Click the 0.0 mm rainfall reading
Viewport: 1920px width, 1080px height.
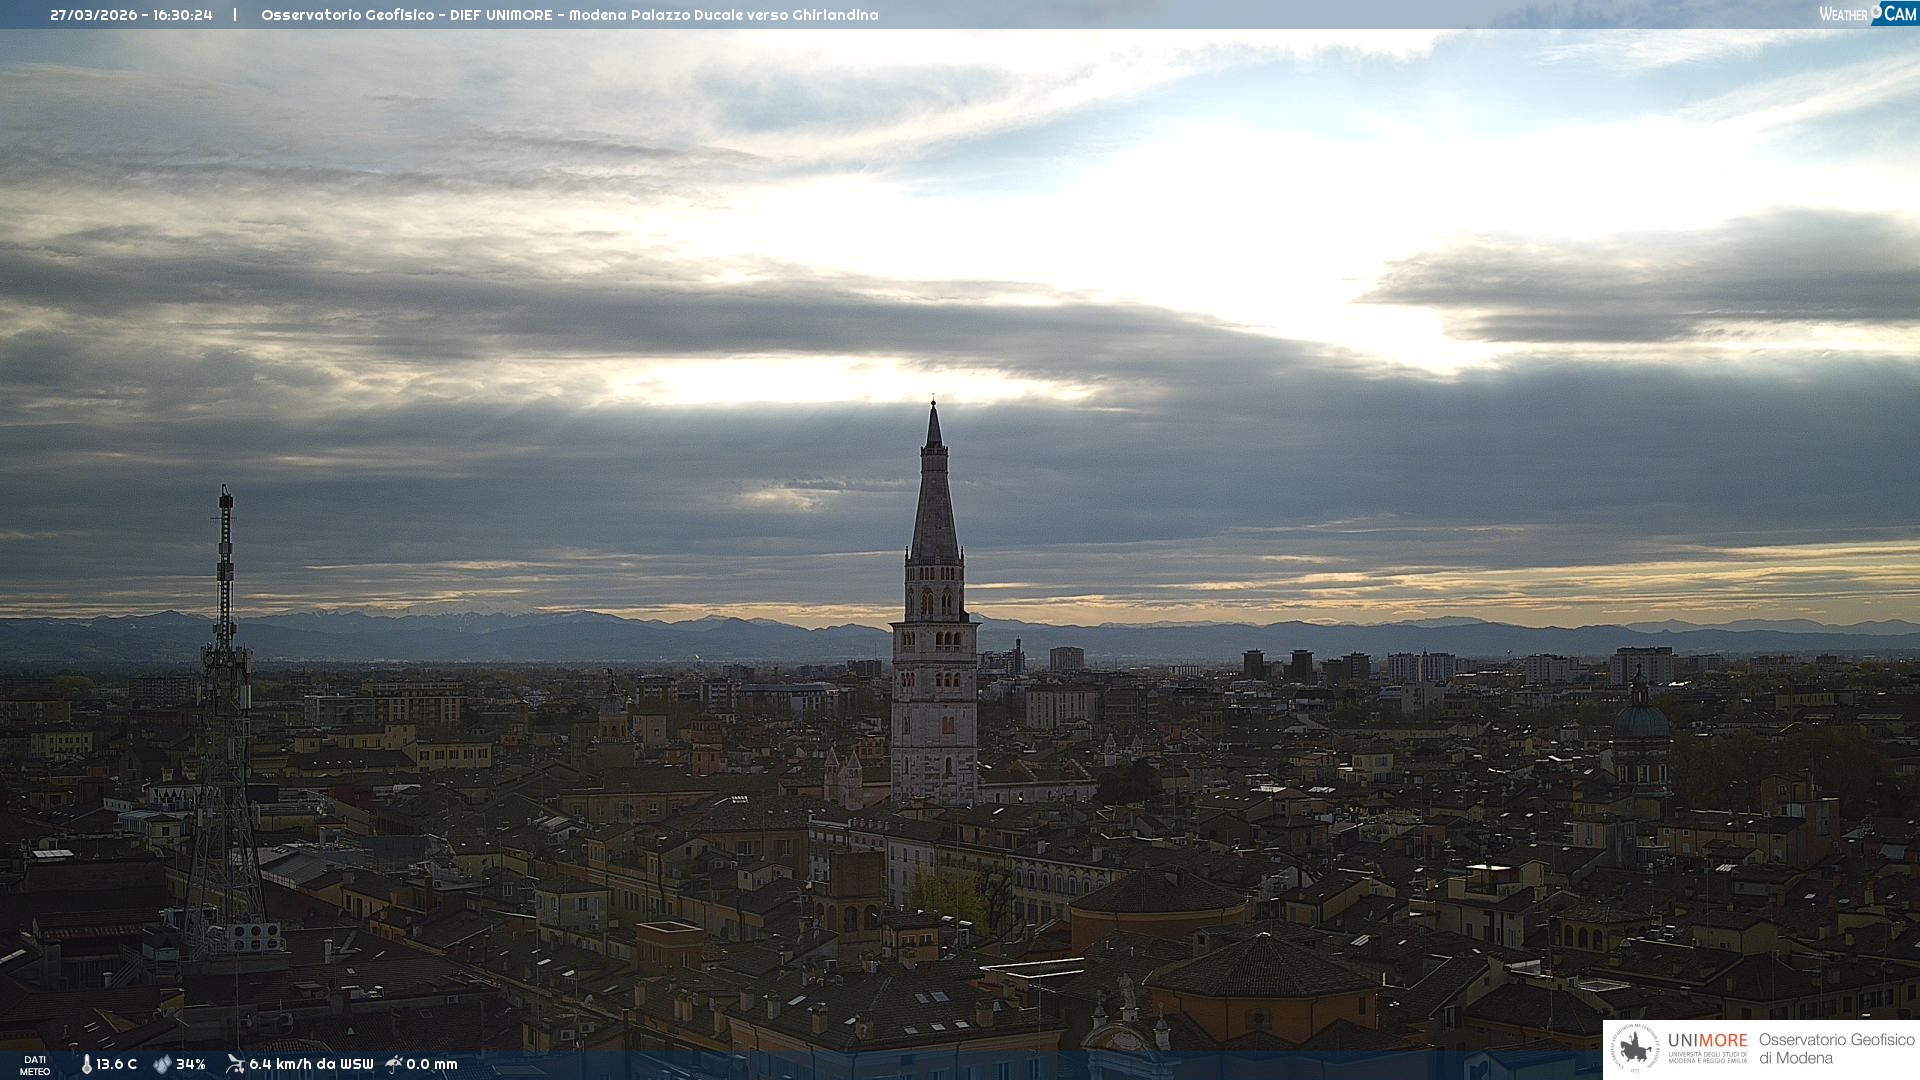click(x=431, y=1064)
